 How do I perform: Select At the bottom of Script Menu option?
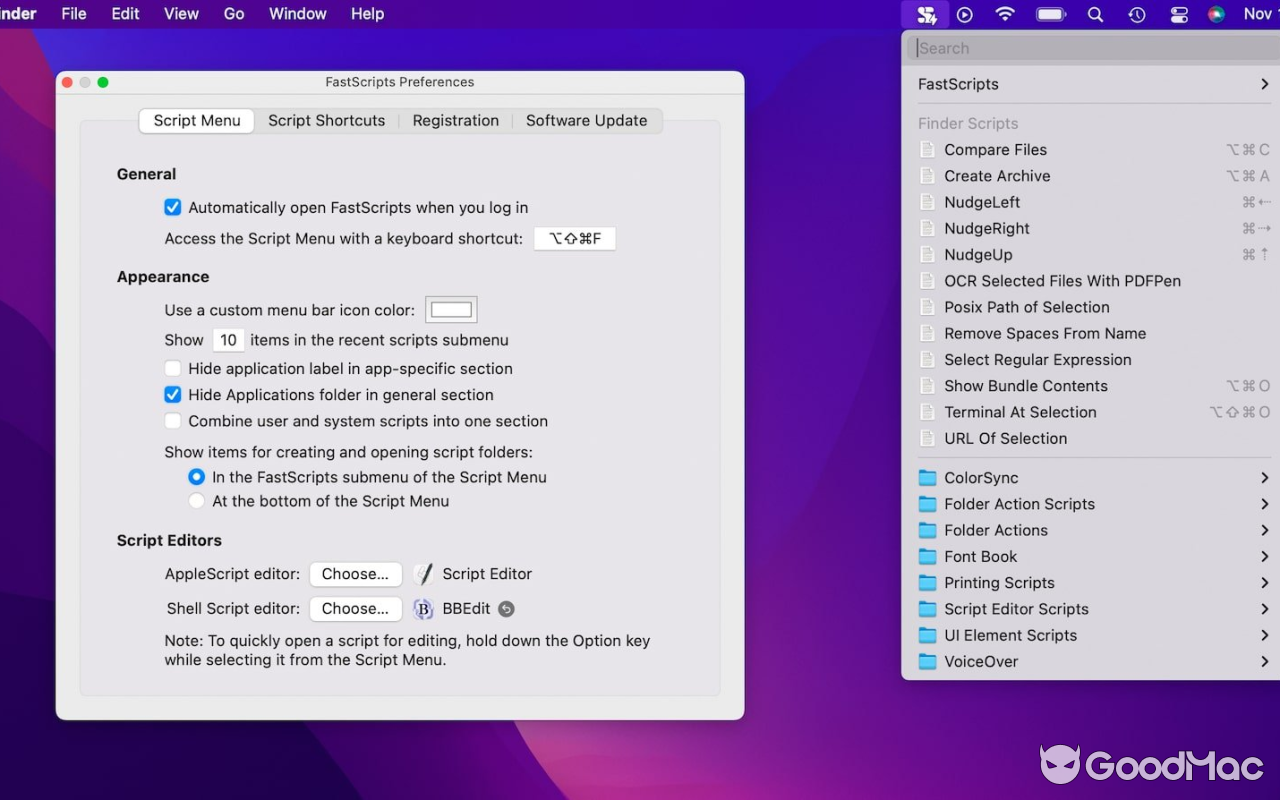click(x=197, y=501)
